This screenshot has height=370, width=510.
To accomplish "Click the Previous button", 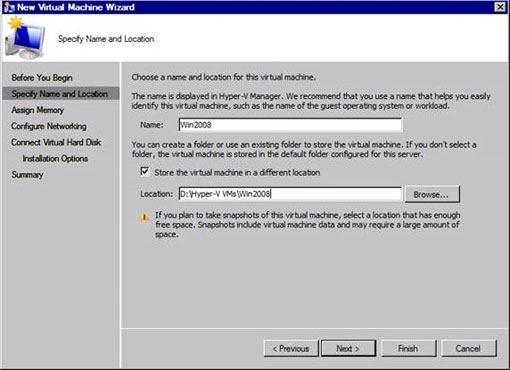I will (291, 349).
